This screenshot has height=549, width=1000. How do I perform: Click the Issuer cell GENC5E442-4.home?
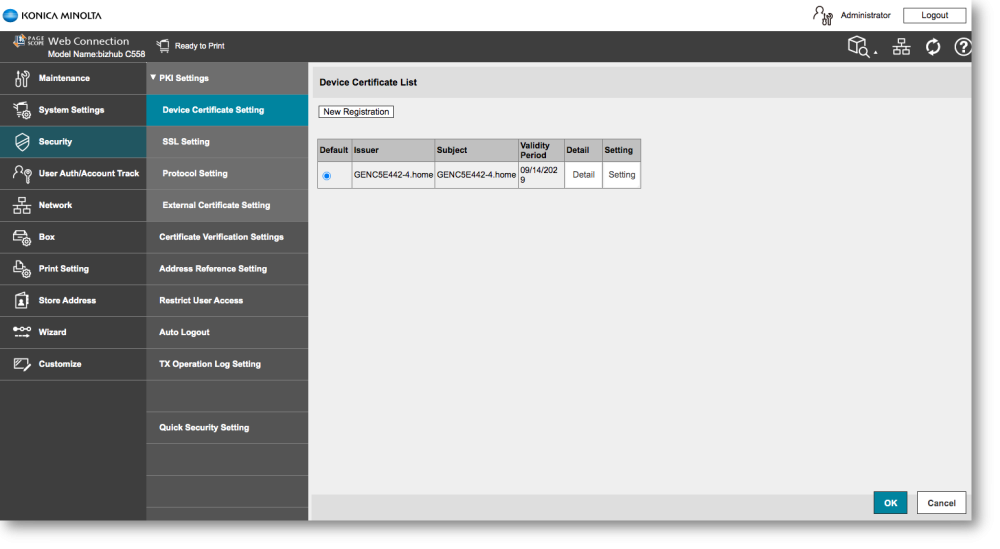tap(393, 175)
